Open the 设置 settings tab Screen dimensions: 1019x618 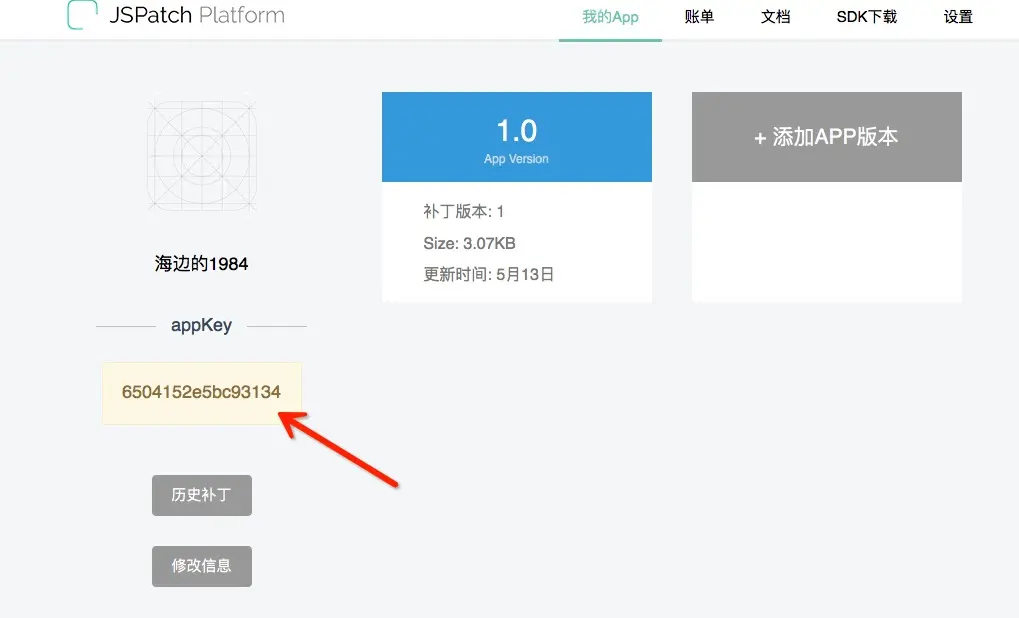958,17
